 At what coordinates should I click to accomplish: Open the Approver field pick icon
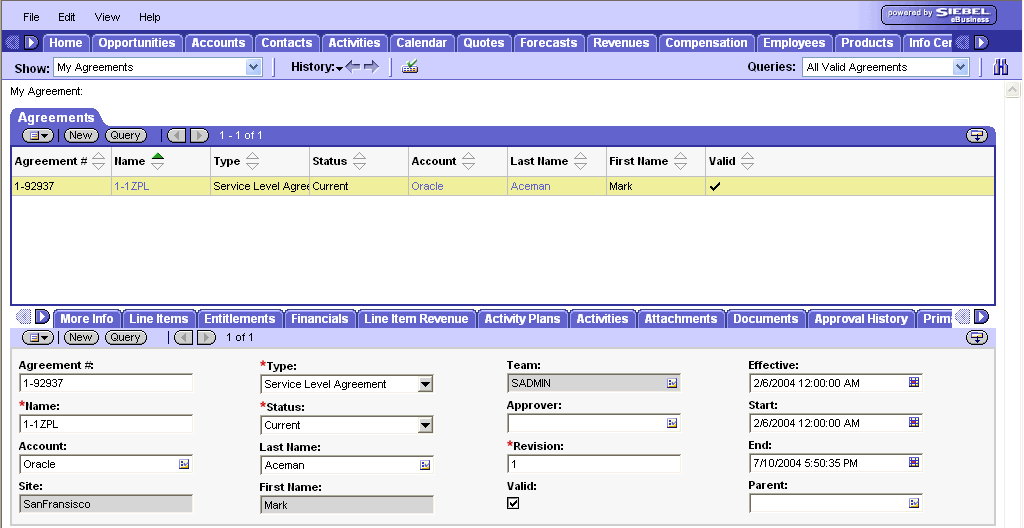(x=672, y=423)
